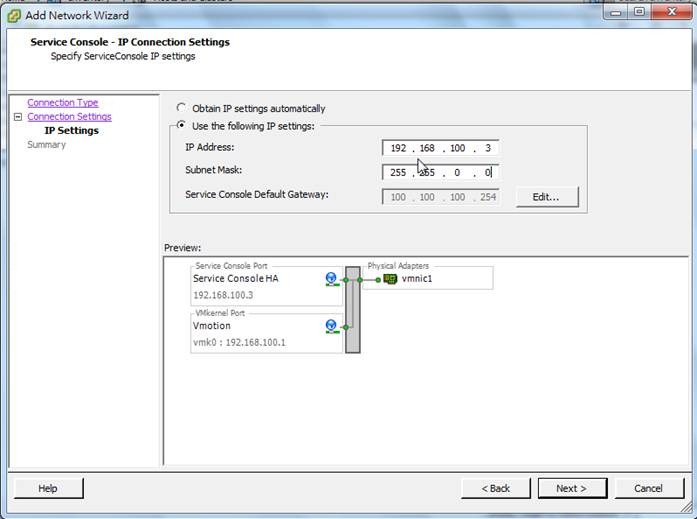This screenshot has width=697, height=519.
Task: Click the IP Address third octet 100
Action: pyautogui.click(x=457, y=148)
